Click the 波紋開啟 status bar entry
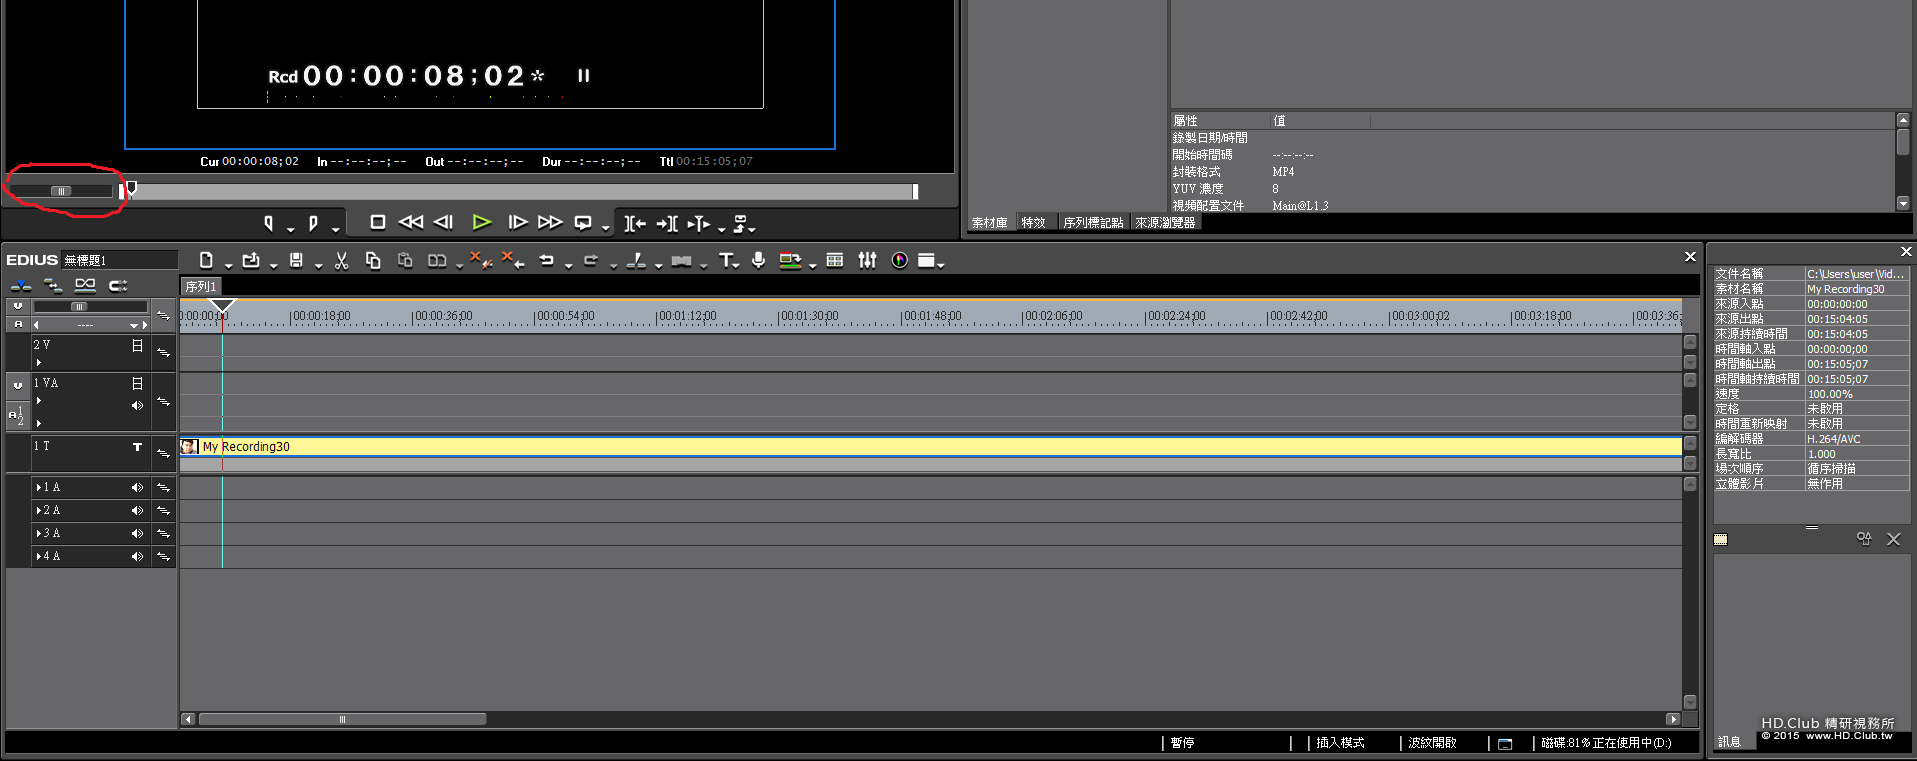This screenshot has width=1917, height=761. 1432,743
